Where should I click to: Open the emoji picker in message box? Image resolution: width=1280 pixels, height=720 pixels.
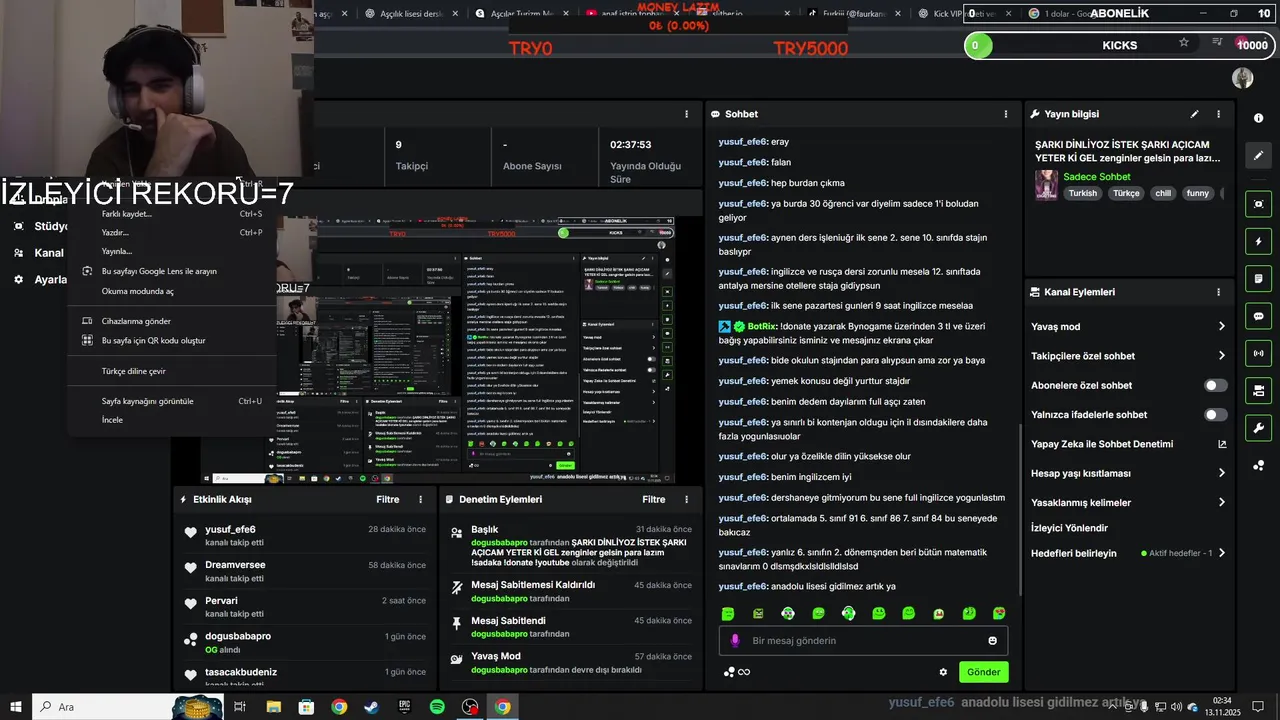click(993, 641)
